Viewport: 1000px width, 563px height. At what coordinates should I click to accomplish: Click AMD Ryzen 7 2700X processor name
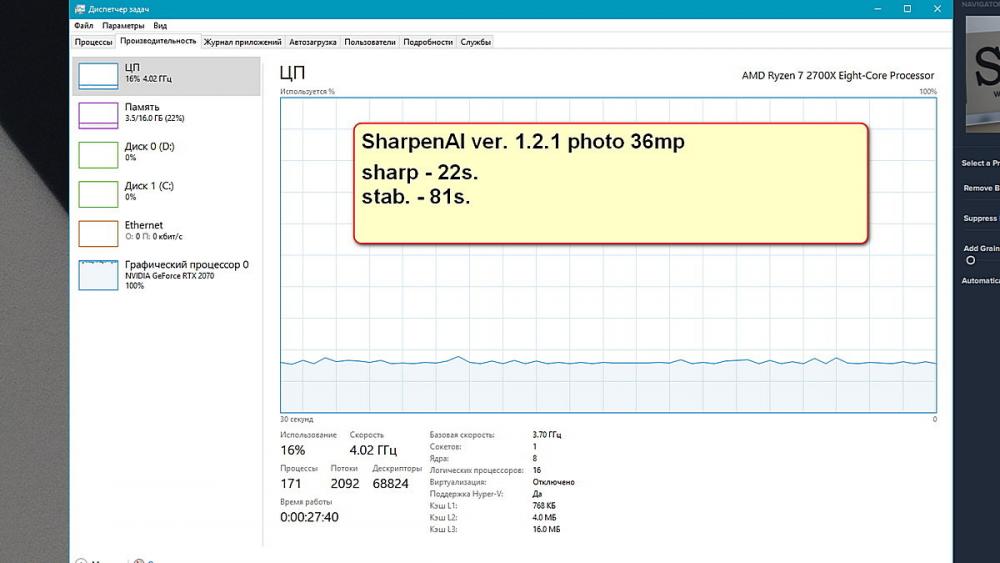coord(838,75)
